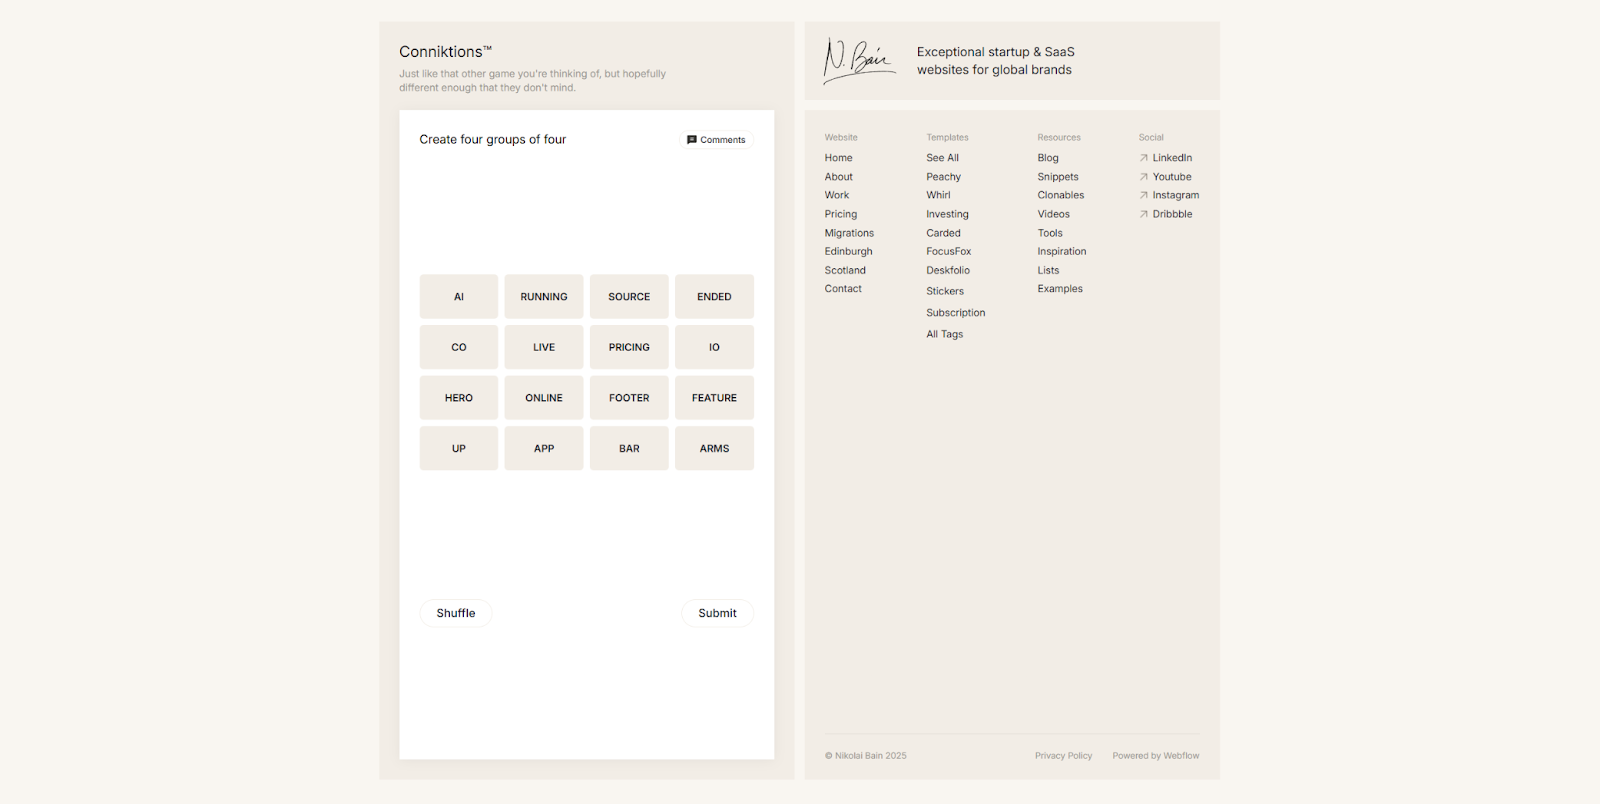Open the Privacy Policy link

click(1063, 756)
